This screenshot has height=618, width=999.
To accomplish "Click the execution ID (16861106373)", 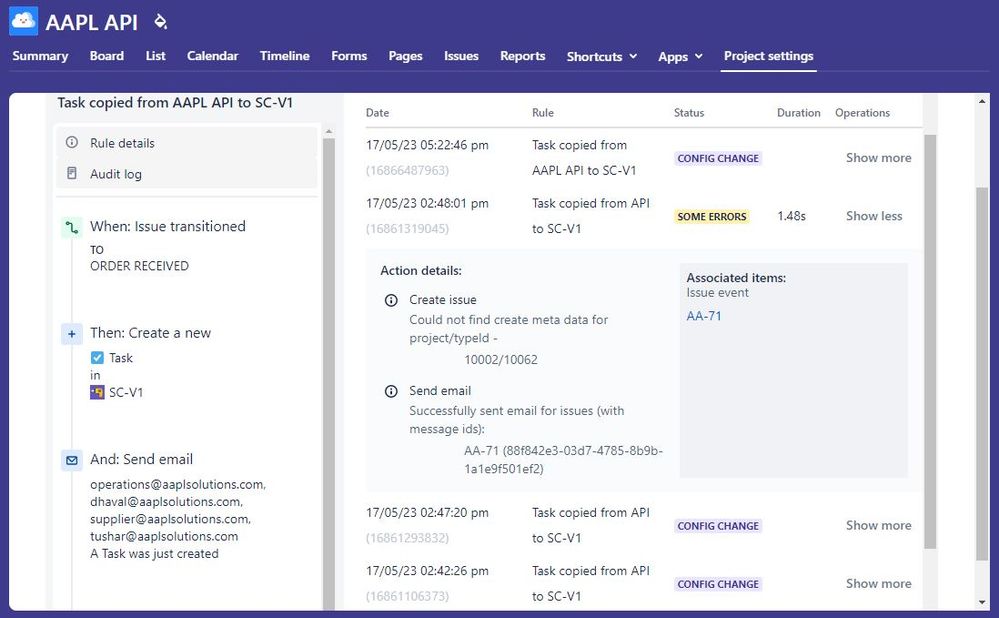I will [407, 596].
